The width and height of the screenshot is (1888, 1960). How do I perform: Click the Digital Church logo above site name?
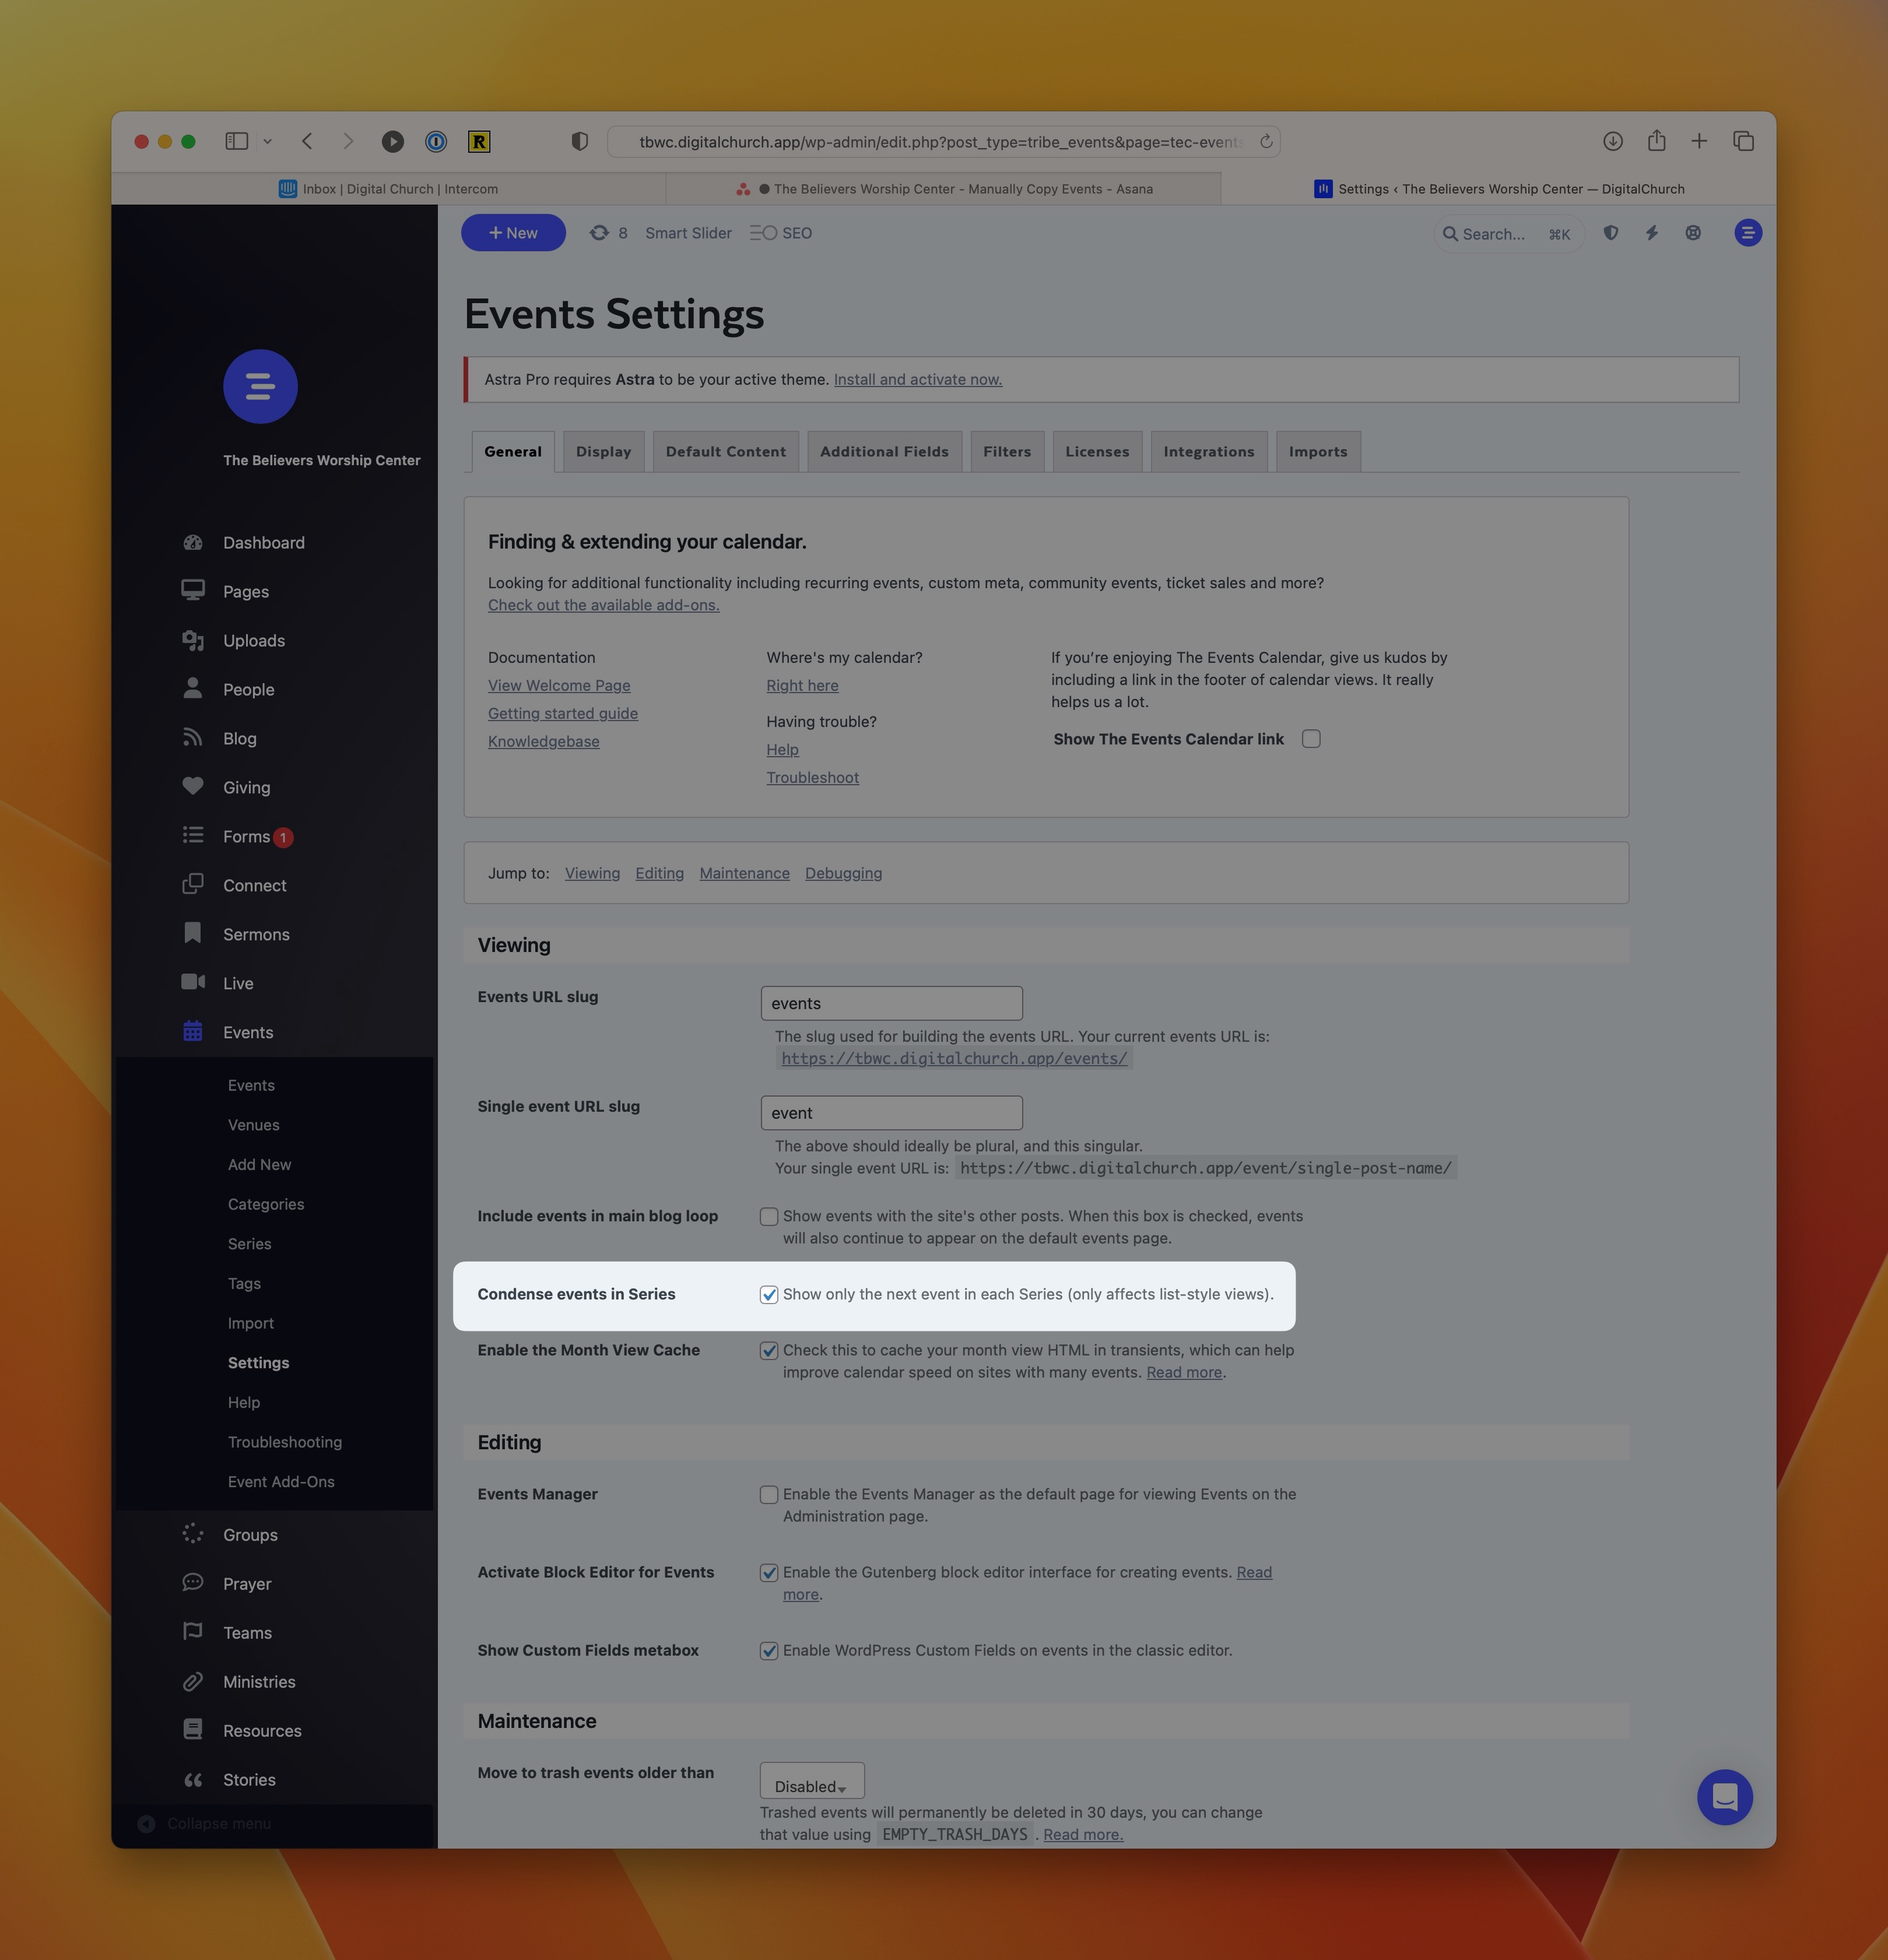(260, 386)
